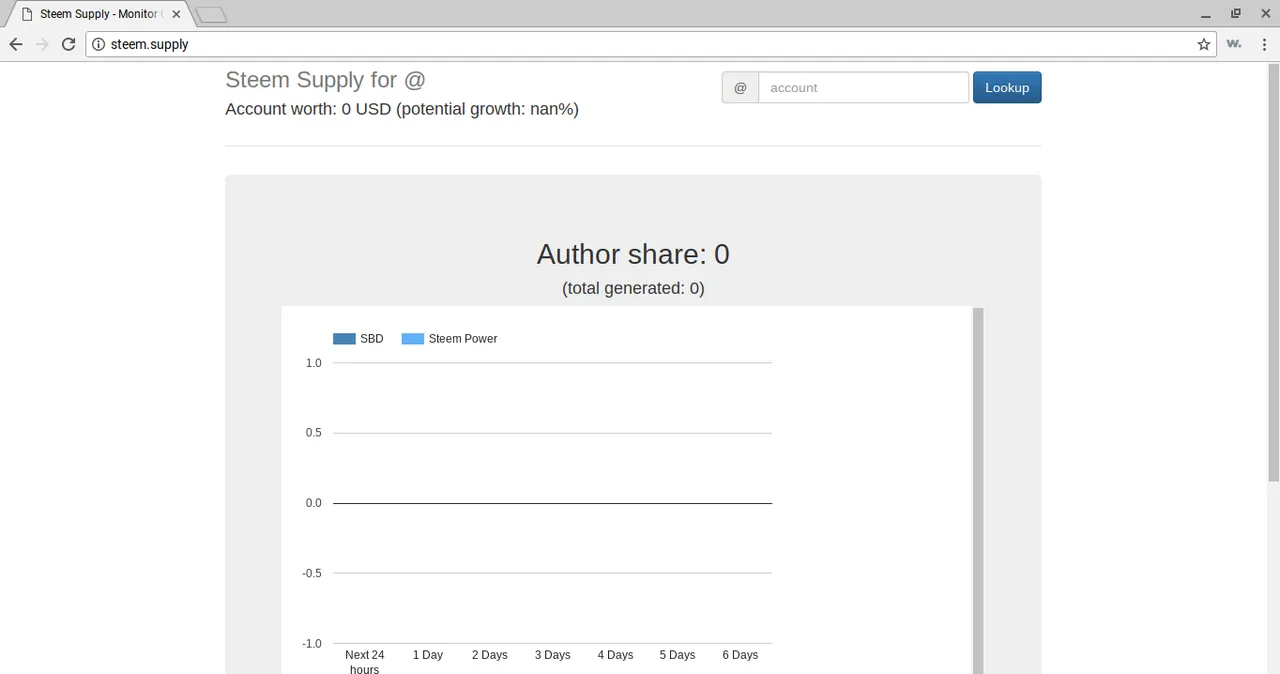Close the Steem Supply tab
Screen dimensions: 1280x674
tap(176, 15)
